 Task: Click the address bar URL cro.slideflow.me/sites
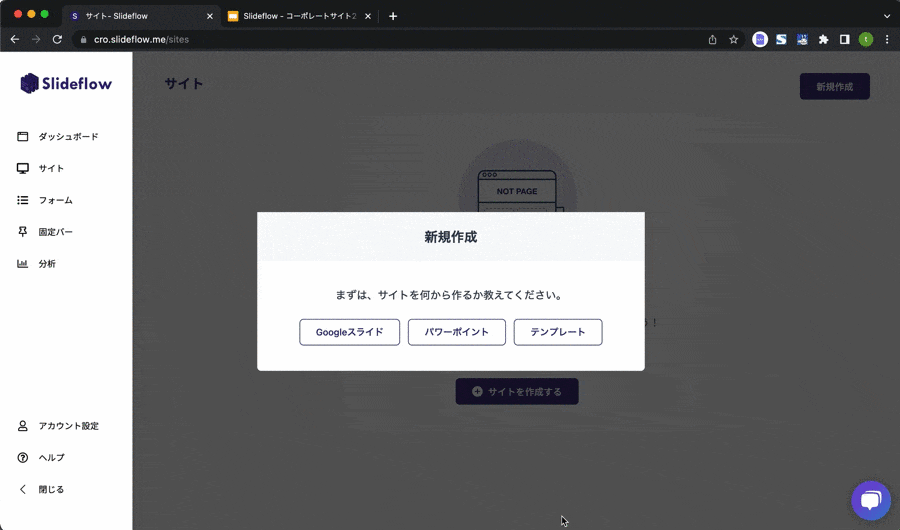141,40
